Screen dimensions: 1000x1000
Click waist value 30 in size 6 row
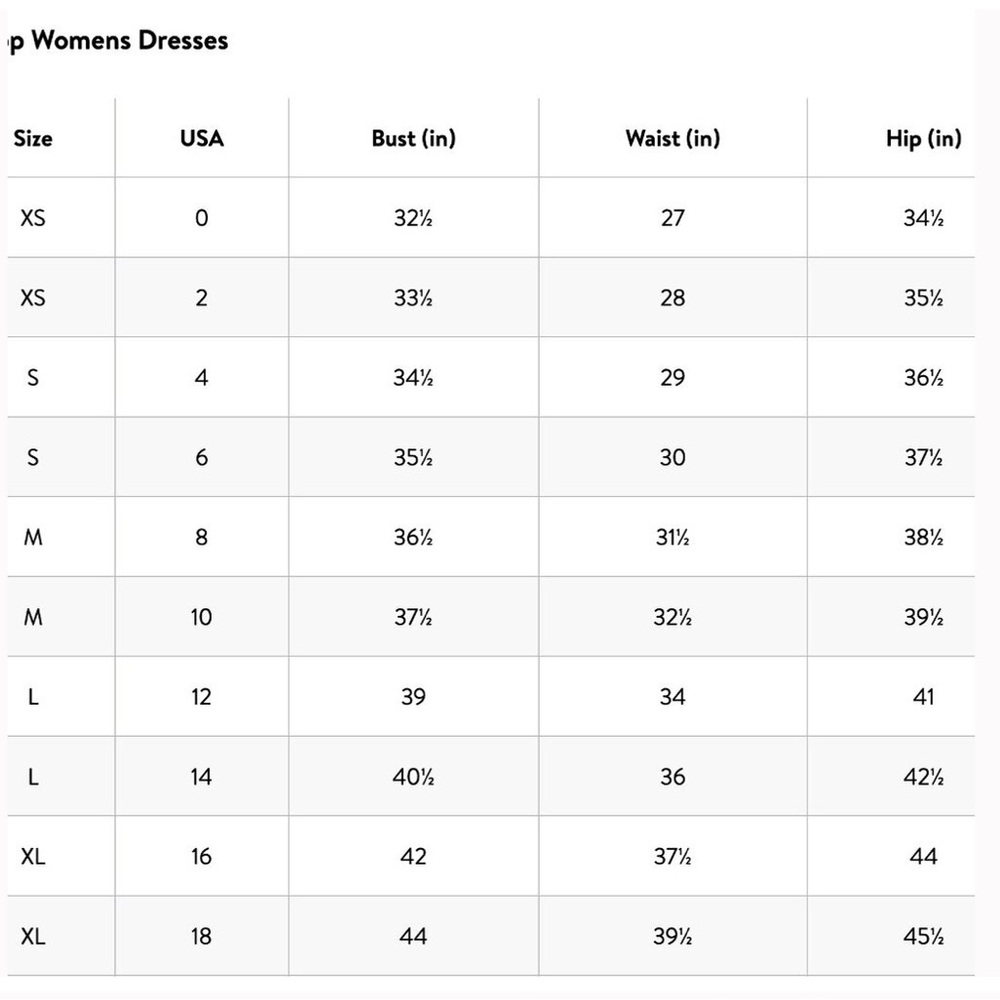(x=673, y=457)
